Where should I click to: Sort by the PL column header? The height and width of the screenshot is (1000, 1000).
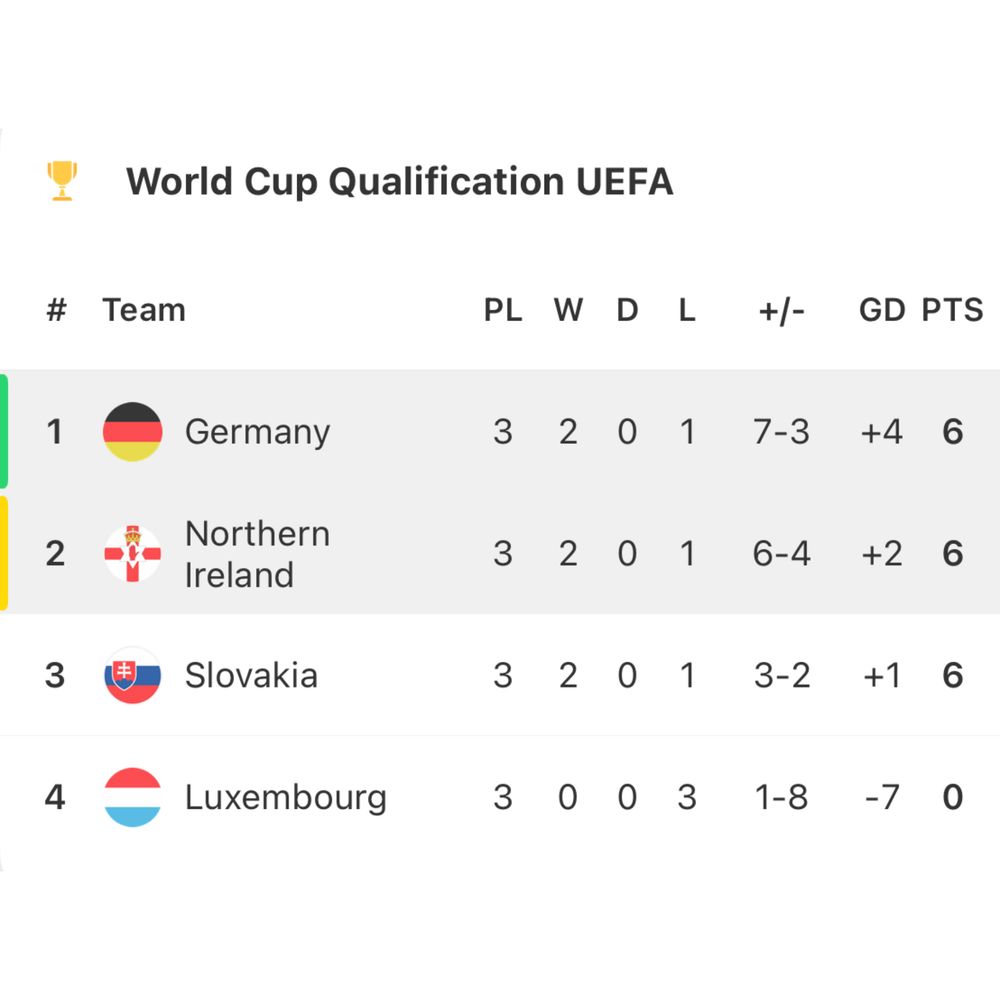(503, 310)
